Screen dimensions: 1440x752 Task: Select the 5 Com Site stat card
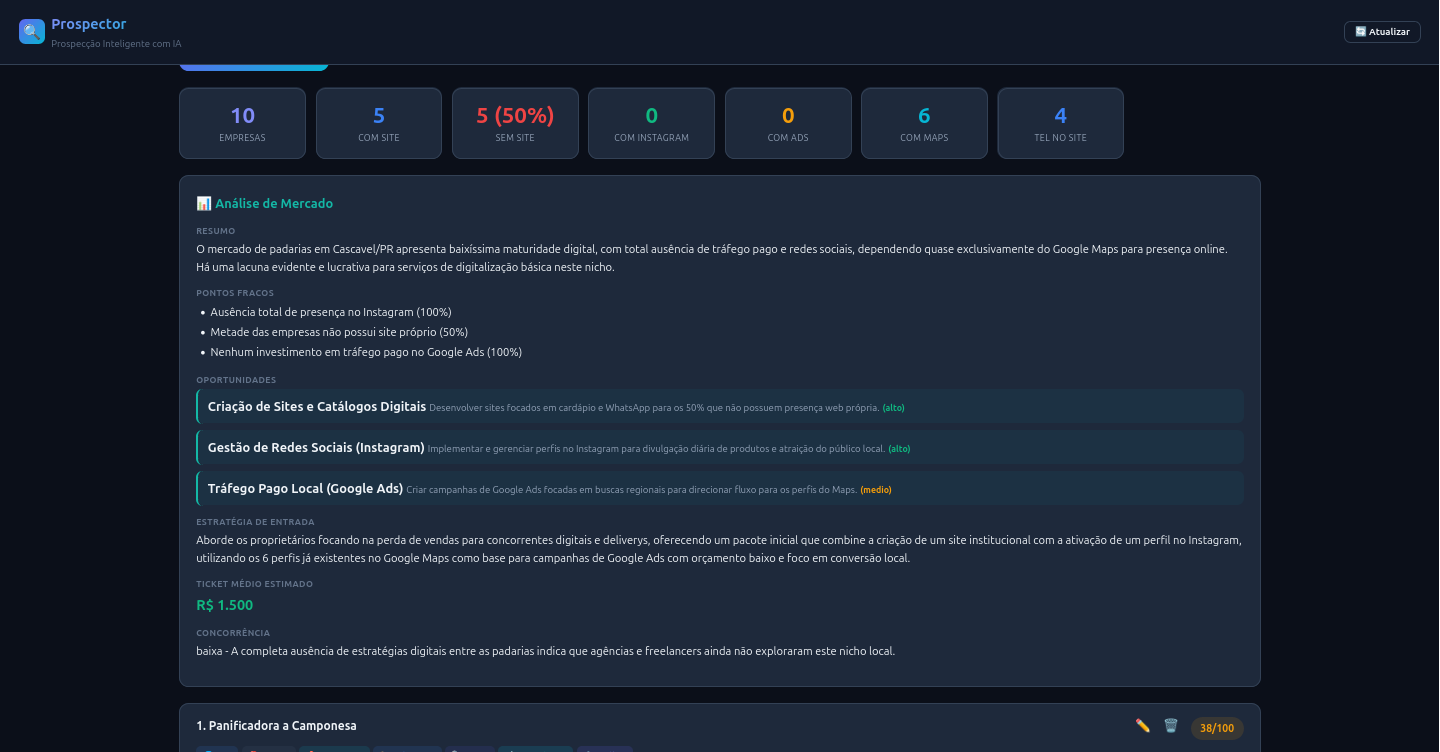[379, 123]
